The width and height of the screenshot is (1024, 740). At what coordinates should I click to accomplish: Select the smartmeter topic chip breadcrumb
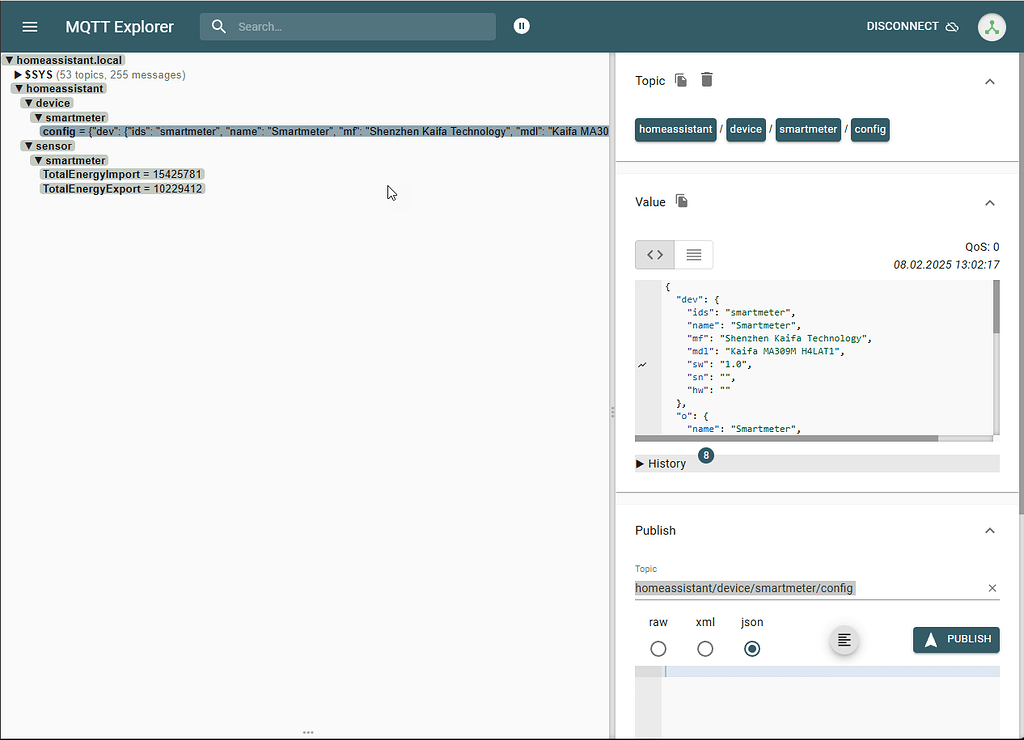(808, 129)
